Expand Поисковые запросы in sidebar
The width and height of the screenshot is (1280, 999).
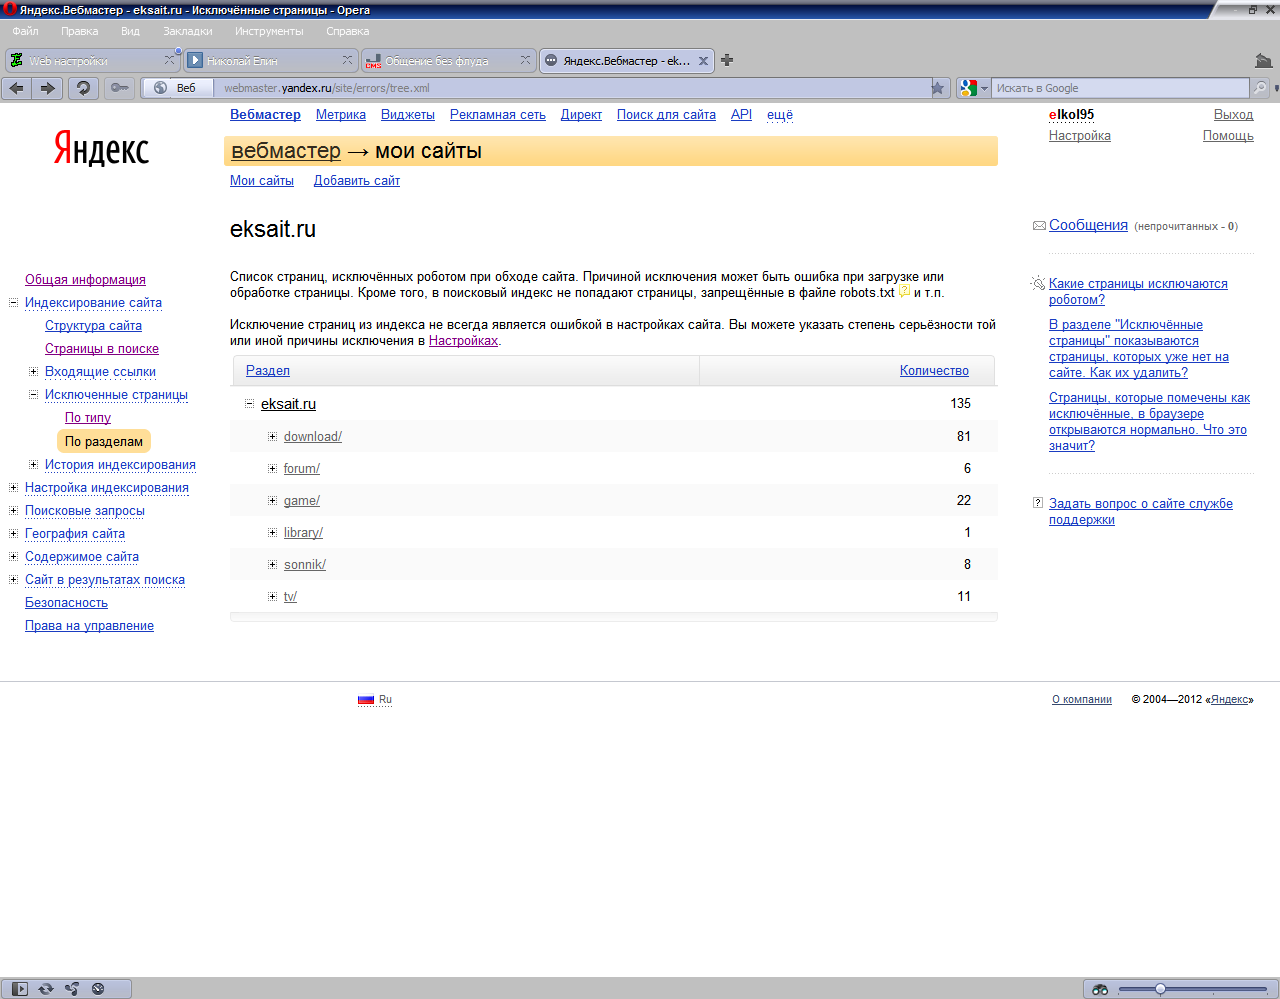click(x=13, y=510)
